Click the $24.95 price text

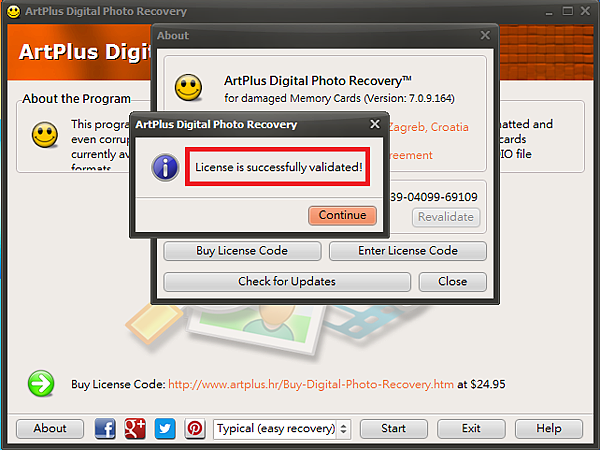click(x=488, y=384)
